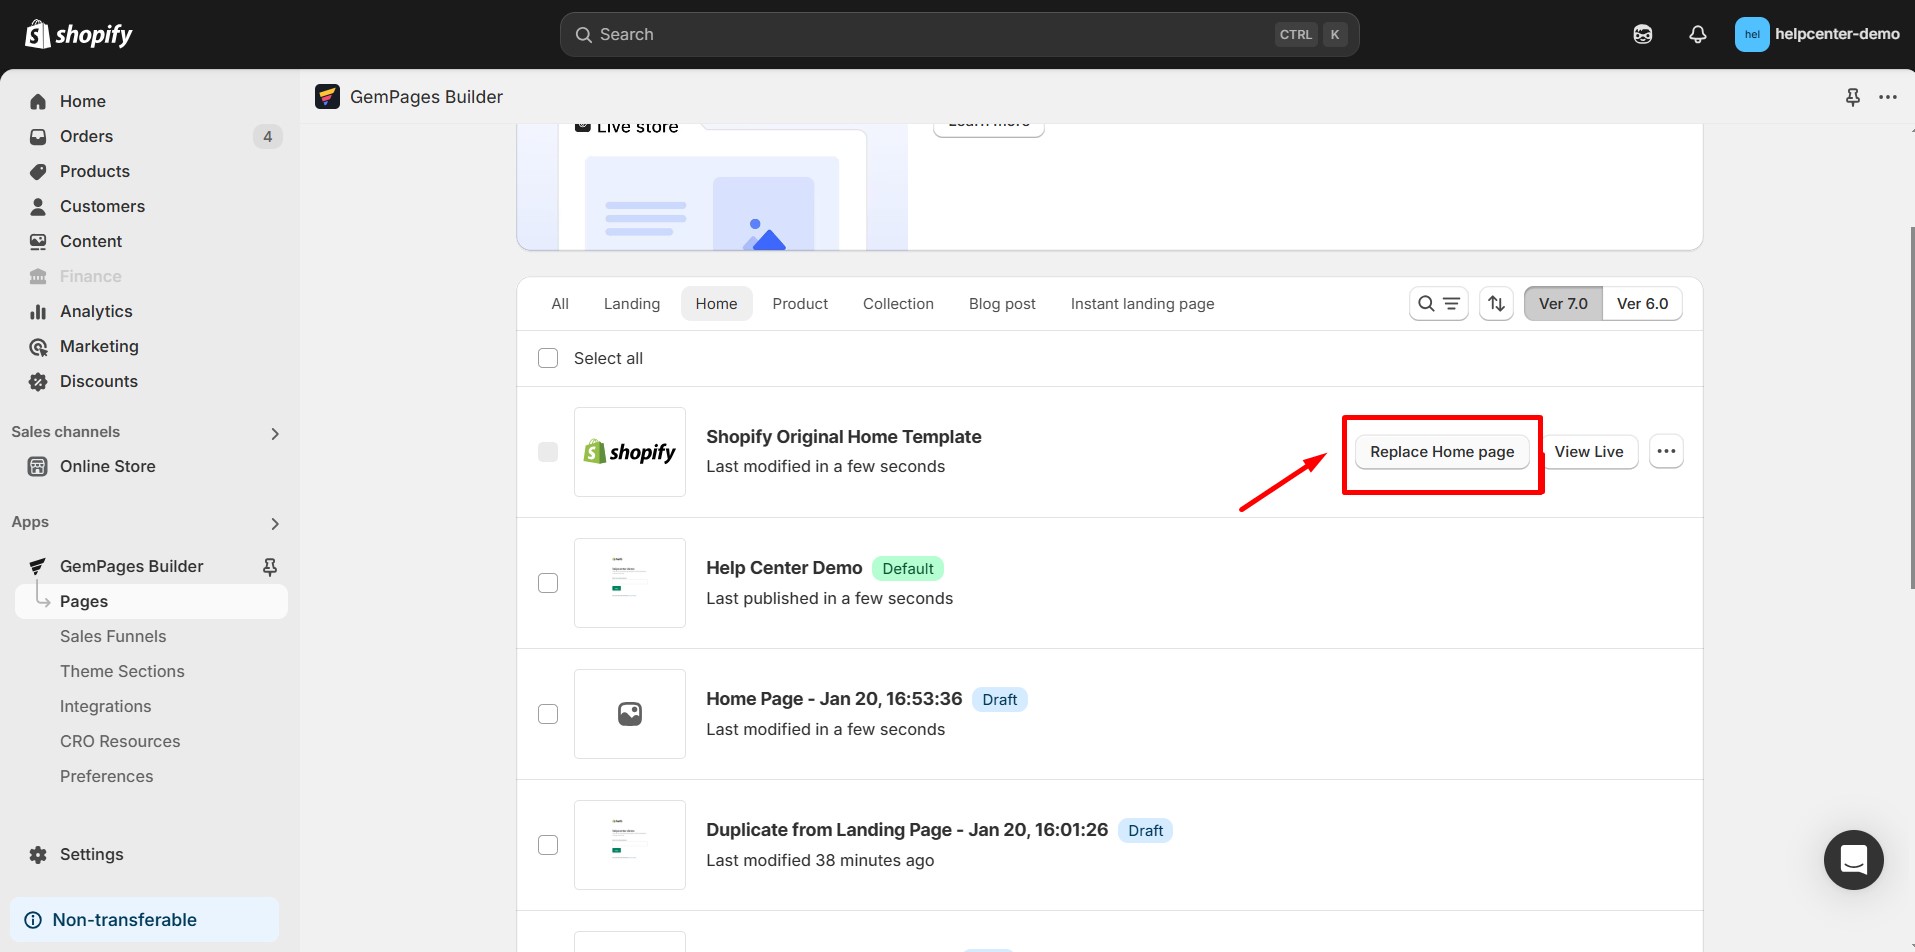Click the helpcenter-demo account avatar
Viewport: 1915px width, 952px height.
coord(1753,33)
